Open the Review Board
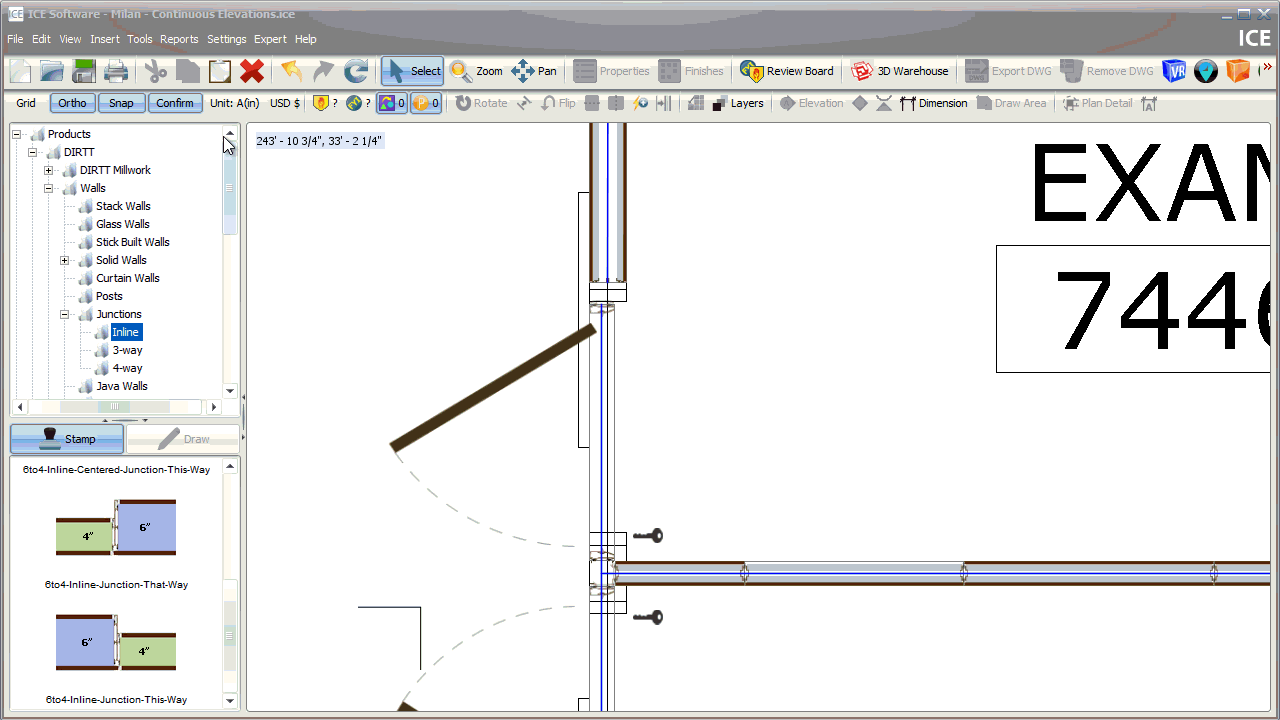1280x720 pixels. point(787,71)
